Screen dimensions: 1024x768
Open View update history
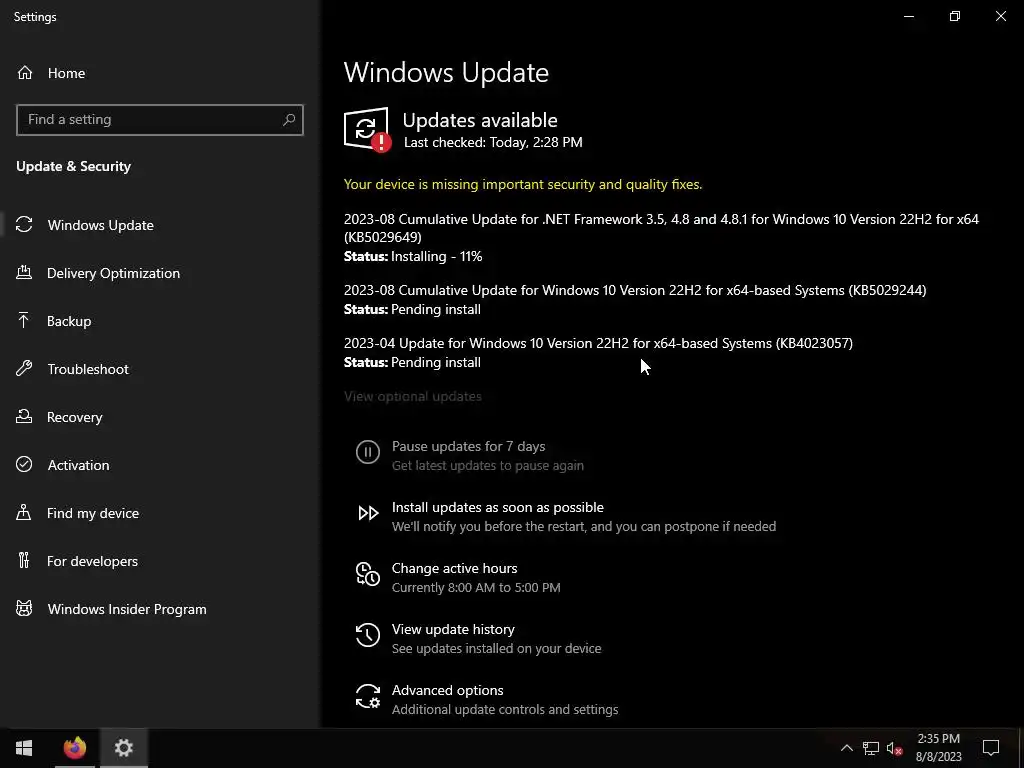[x=453, y=629]
